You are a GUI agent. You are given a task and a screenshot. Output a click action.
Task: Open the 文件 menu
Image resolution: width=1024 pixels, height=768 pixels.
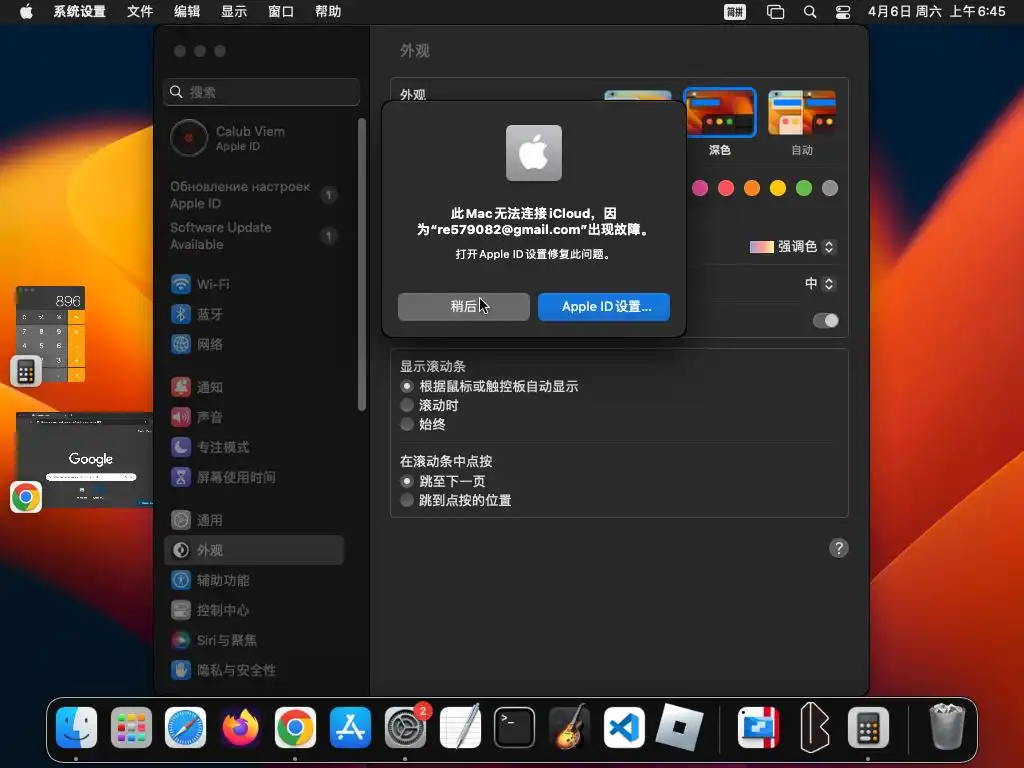coord(140,12)
